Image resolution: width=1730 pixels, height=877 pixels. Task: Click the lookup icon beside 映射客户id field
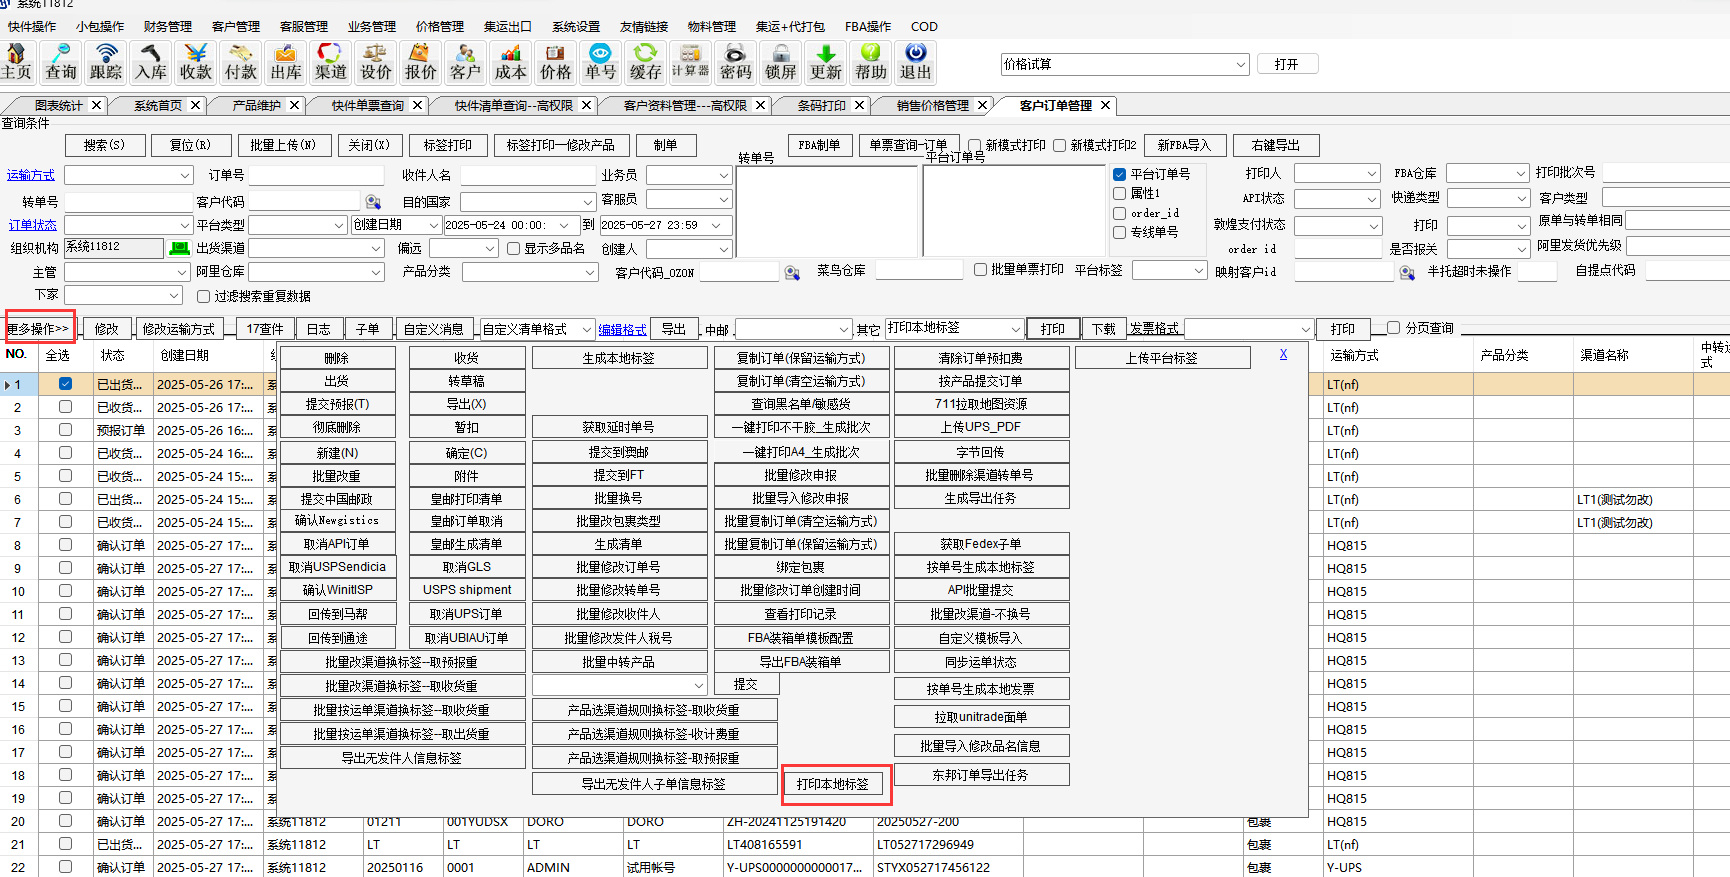pos(1407,272)
